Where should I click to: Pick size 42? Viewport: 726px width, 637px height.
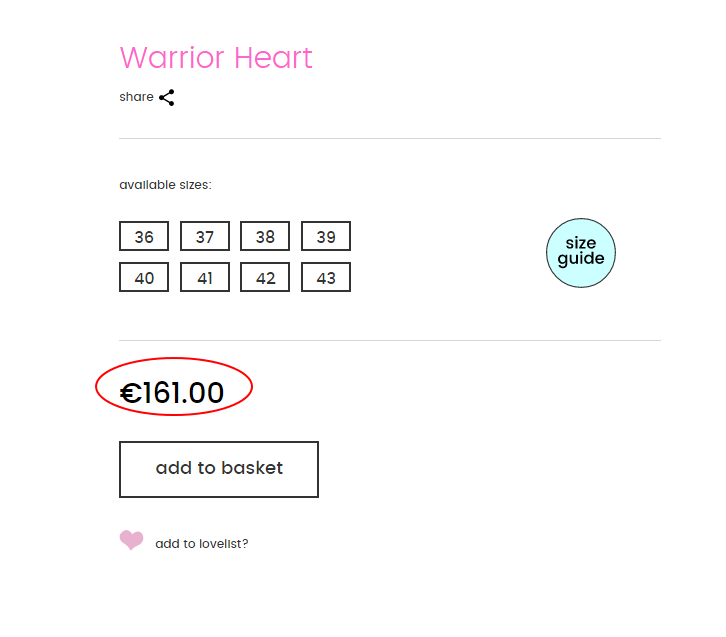(265, 277)
